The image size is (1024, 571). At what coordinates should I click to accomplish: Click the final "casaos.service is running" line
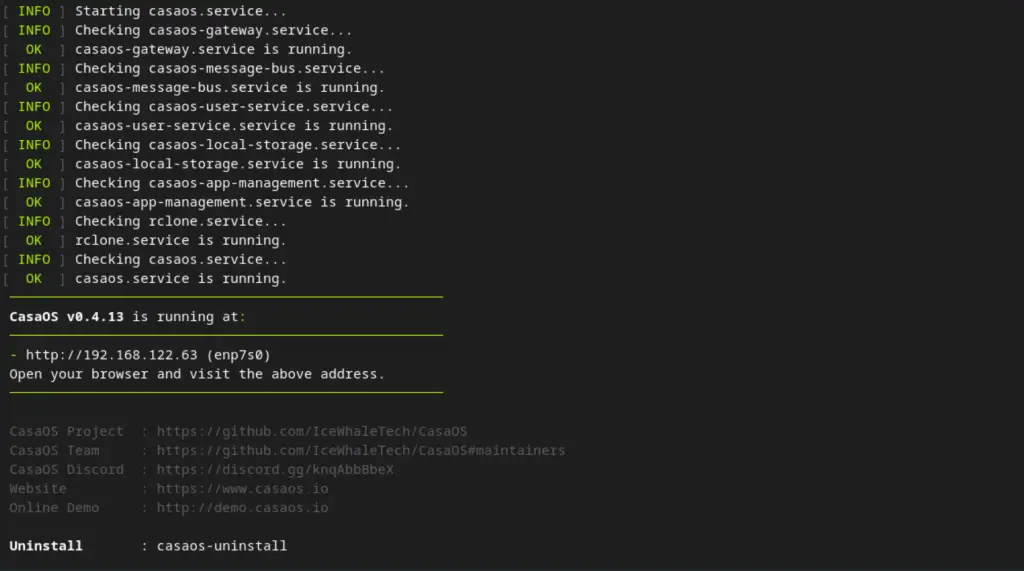click(180, 279)
